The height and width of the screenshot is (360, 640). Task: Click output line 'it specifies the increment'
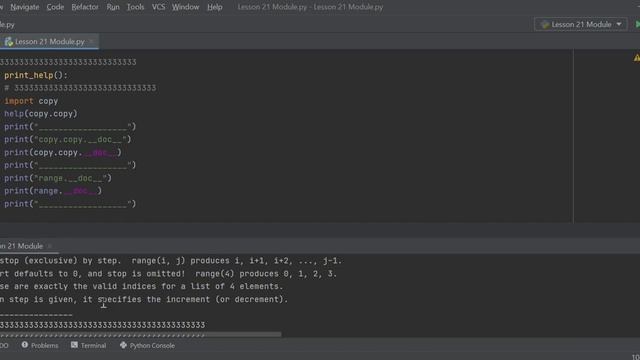(144, 300)
